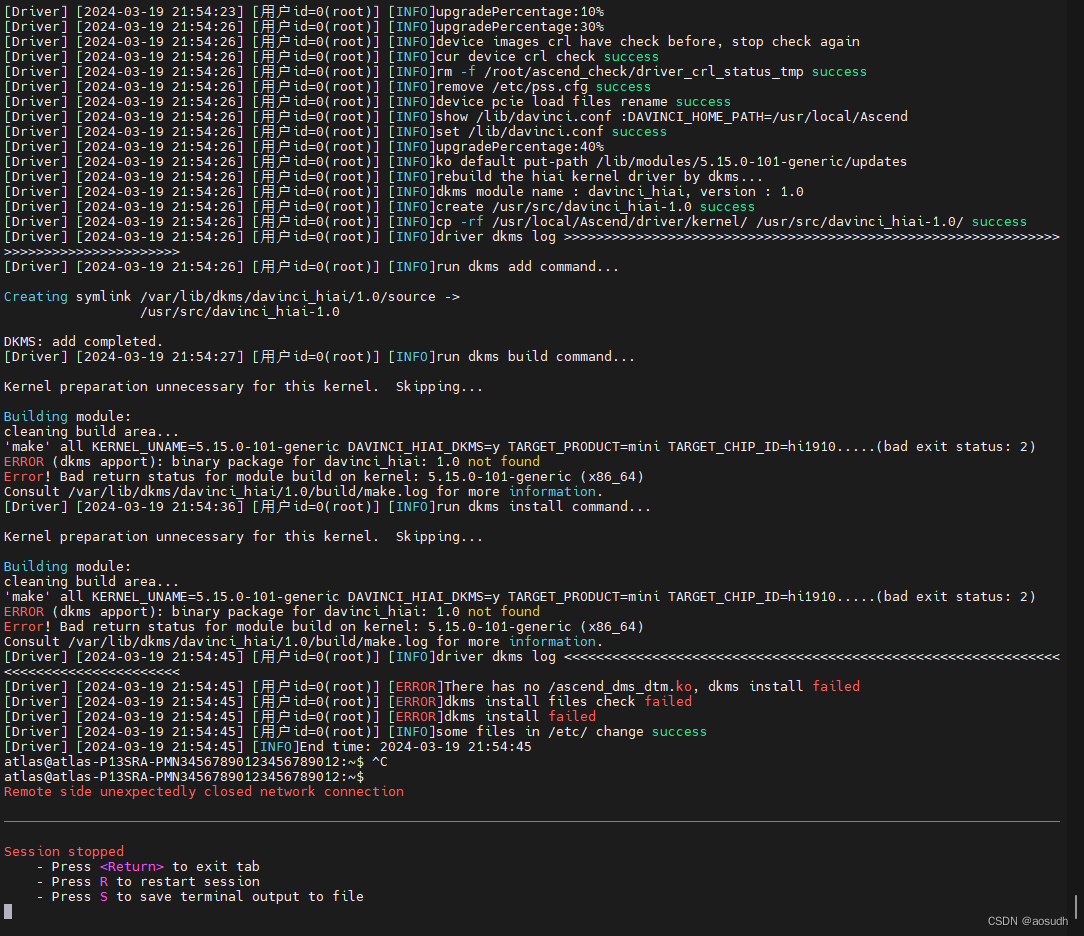This screenshot has width=1084, height=936.
Task: Click the "rm -f /root/ascend_check/driver_crl_status_tmp" line
Action: click(x=436, y=72)
